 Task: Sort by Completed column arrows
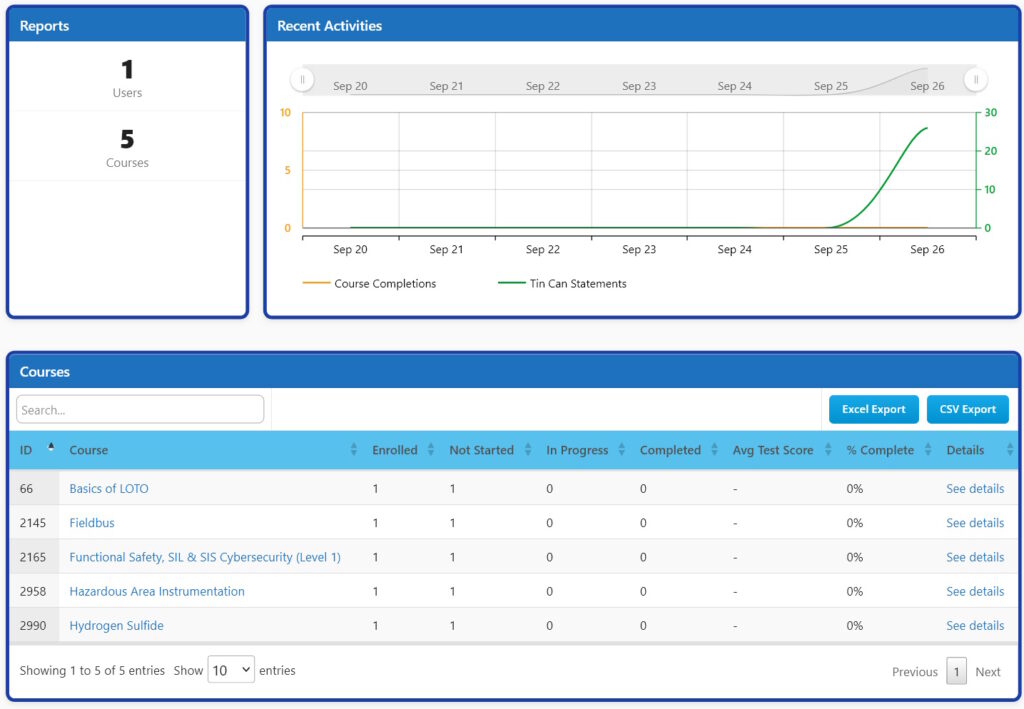tap(714, 450)
